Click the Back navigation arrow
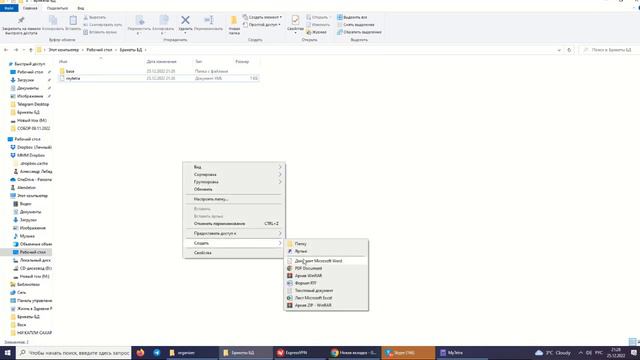This screenshot has height=360, width=640. coord(6,50)
